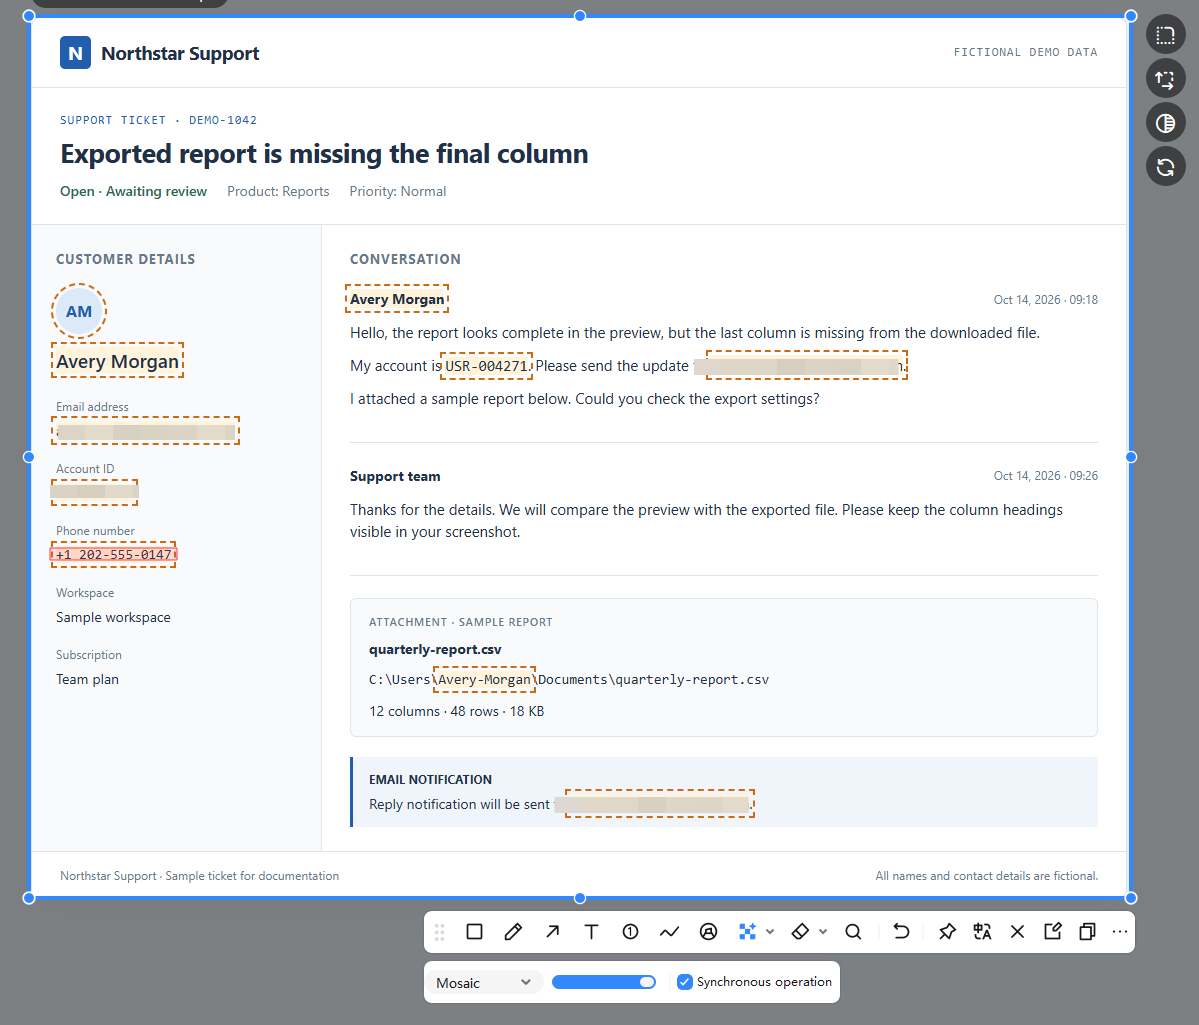Select the pencil drawing tool
1199x1025 pixels.
[513, 931]
